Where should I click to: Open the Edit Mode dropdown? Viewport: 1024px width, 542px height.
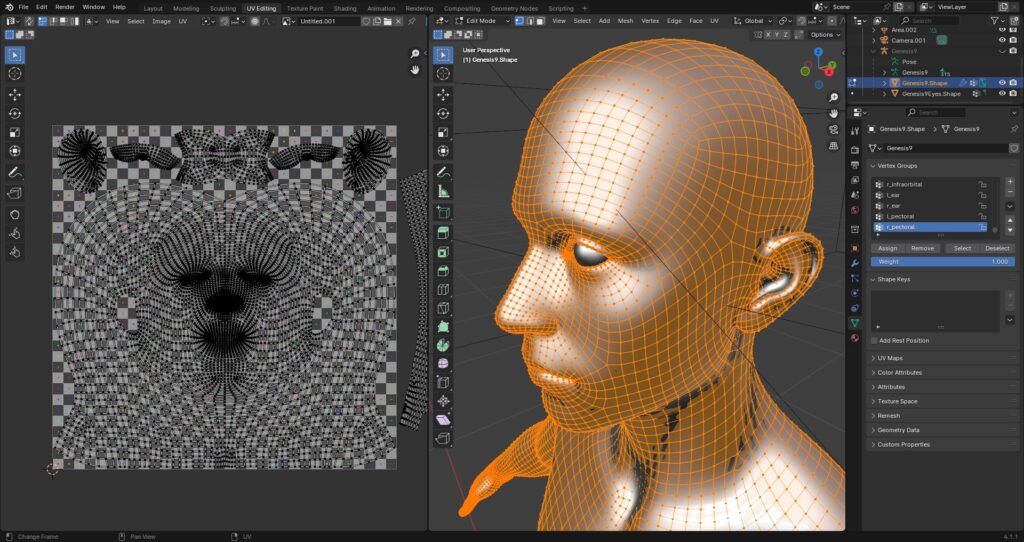tap(482, 21)
